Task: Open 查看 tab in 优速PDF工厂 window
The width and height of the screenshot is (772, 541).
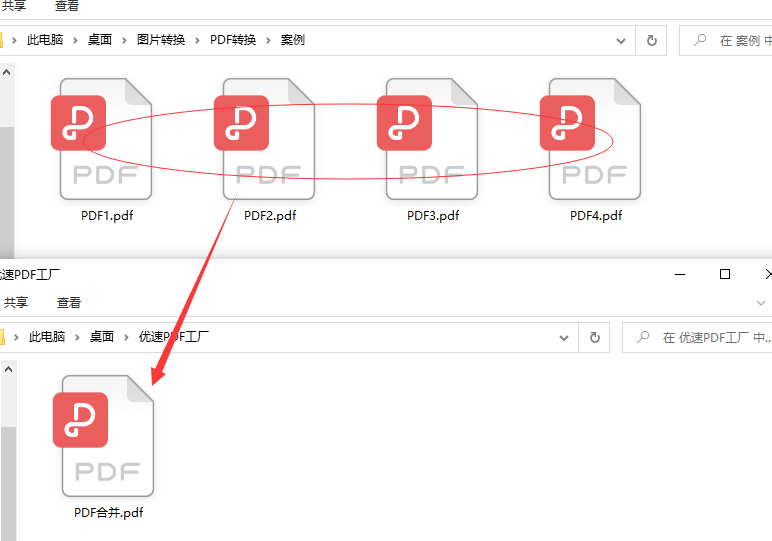Action: pos(68,302)
